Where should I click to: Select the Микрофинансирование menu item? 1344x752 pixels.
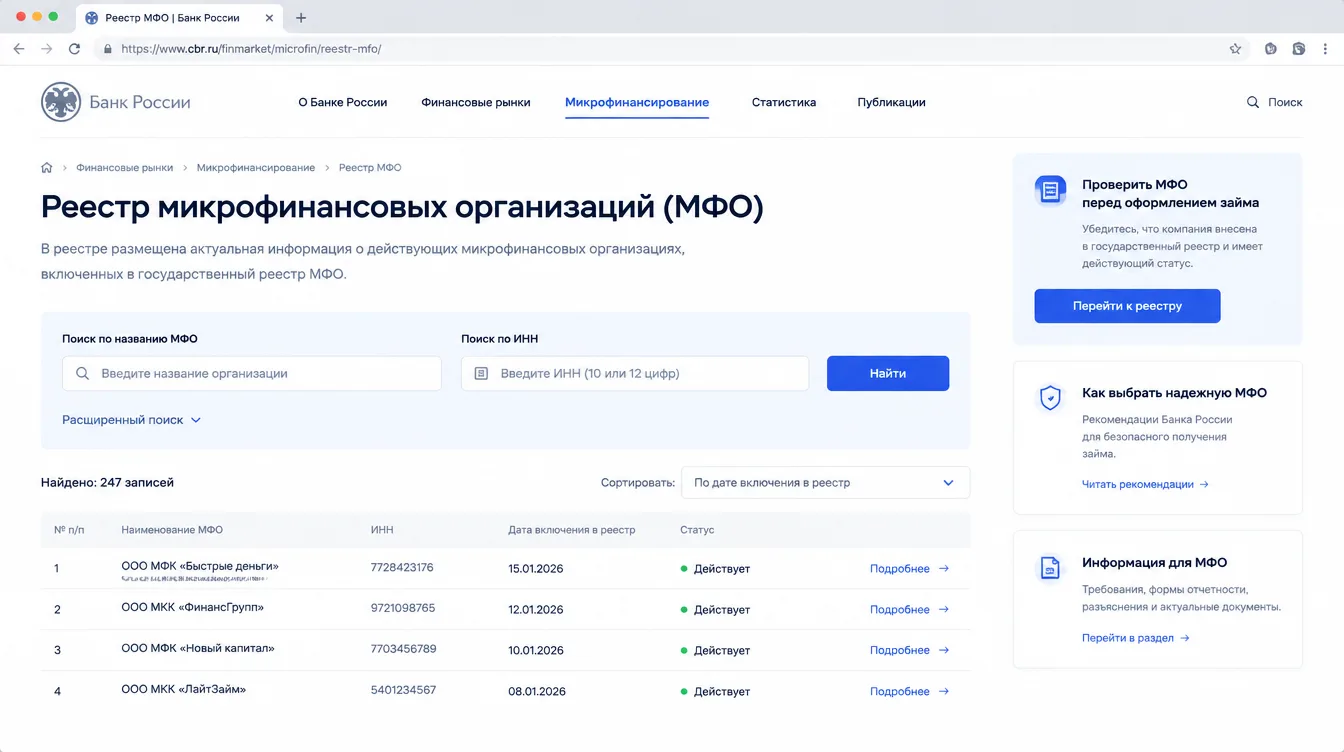coord(637,102)
